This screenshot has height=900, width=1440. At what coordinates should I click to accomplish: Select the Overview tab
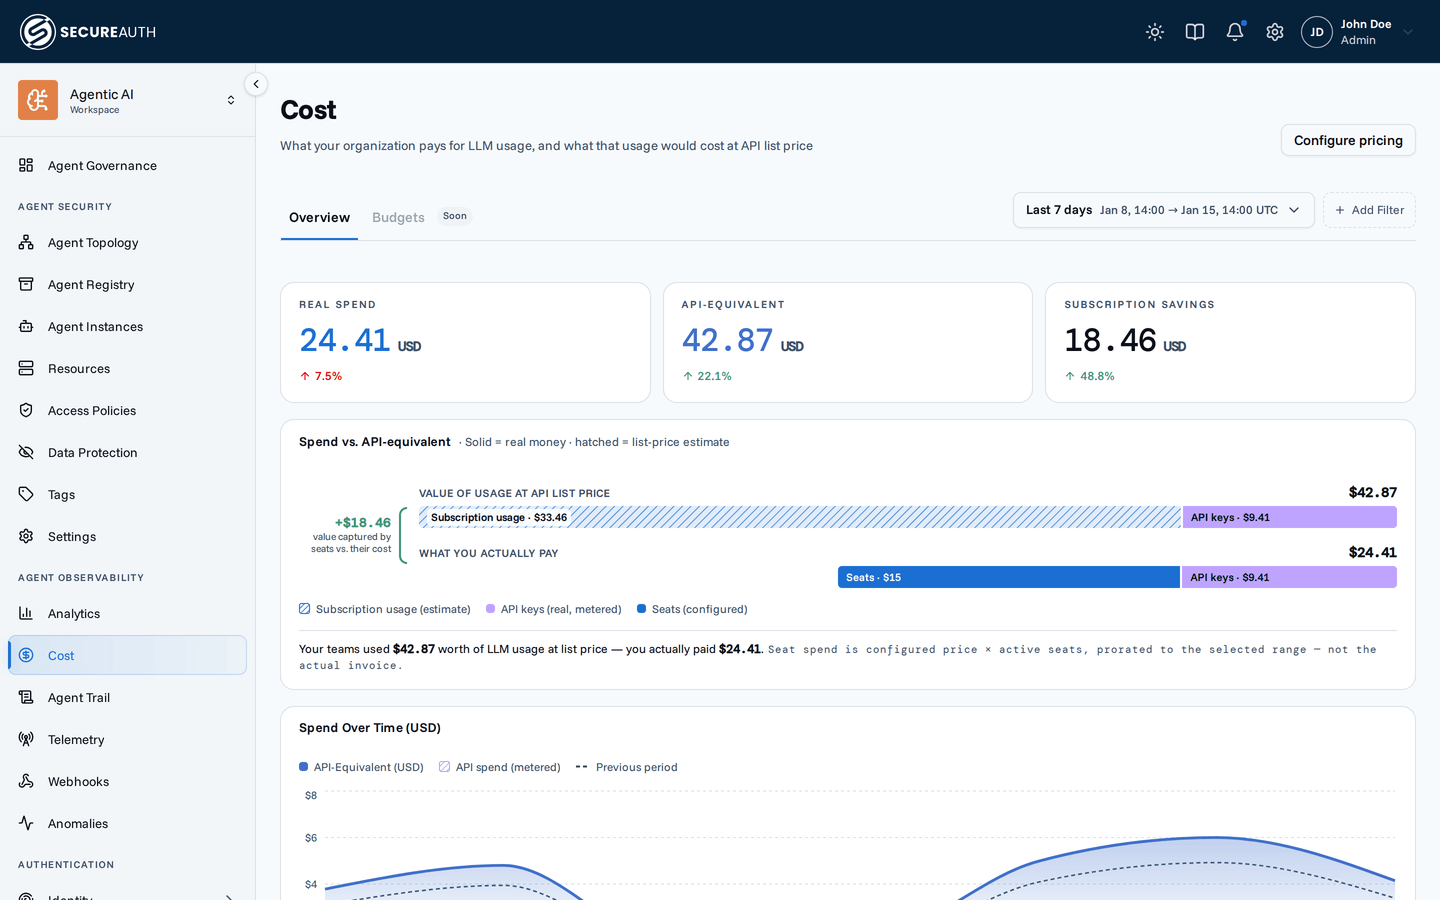[319, 217]
